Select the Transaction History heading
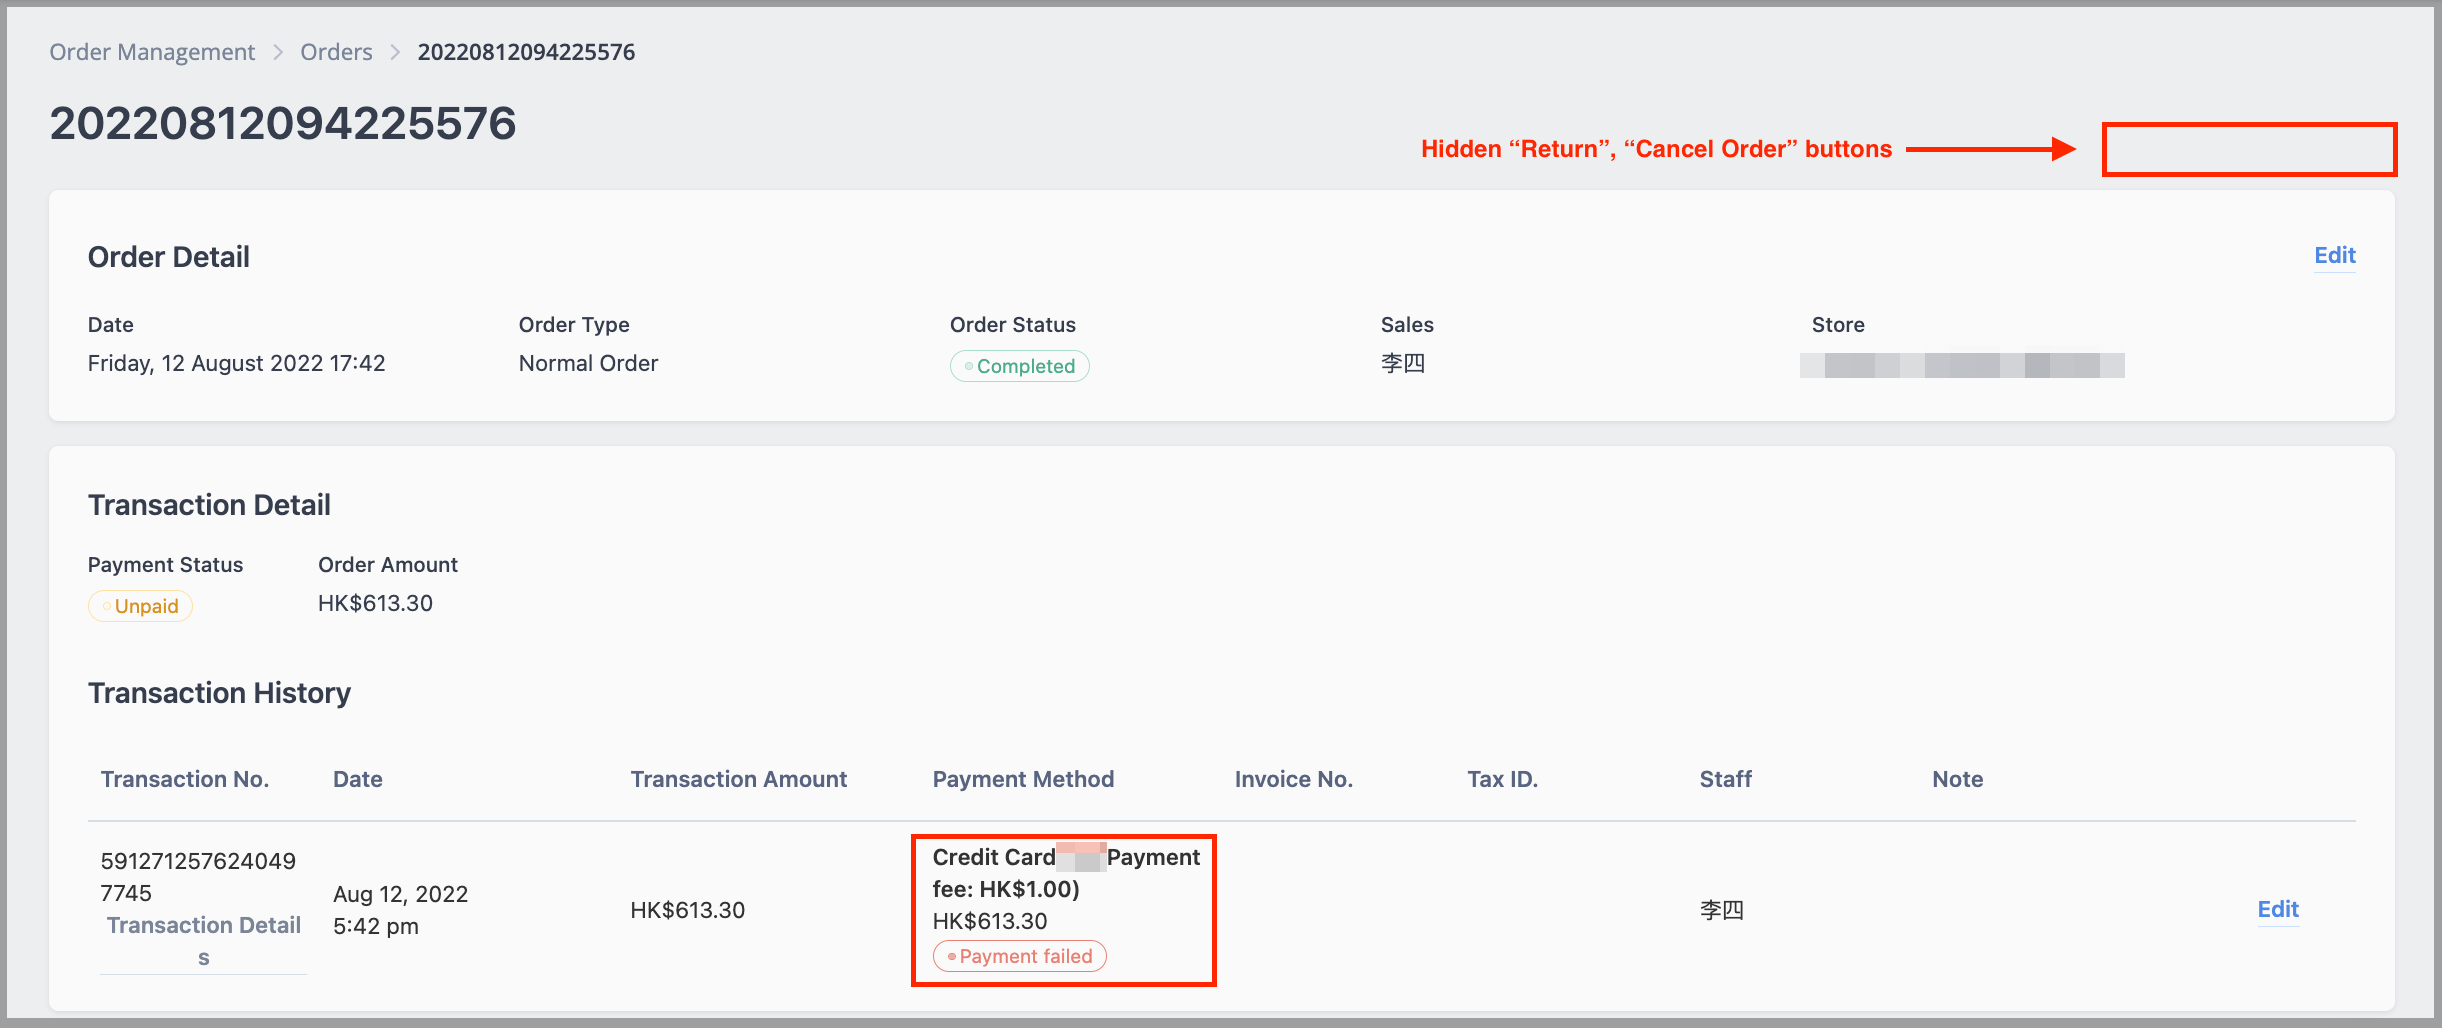 (219, 693)
